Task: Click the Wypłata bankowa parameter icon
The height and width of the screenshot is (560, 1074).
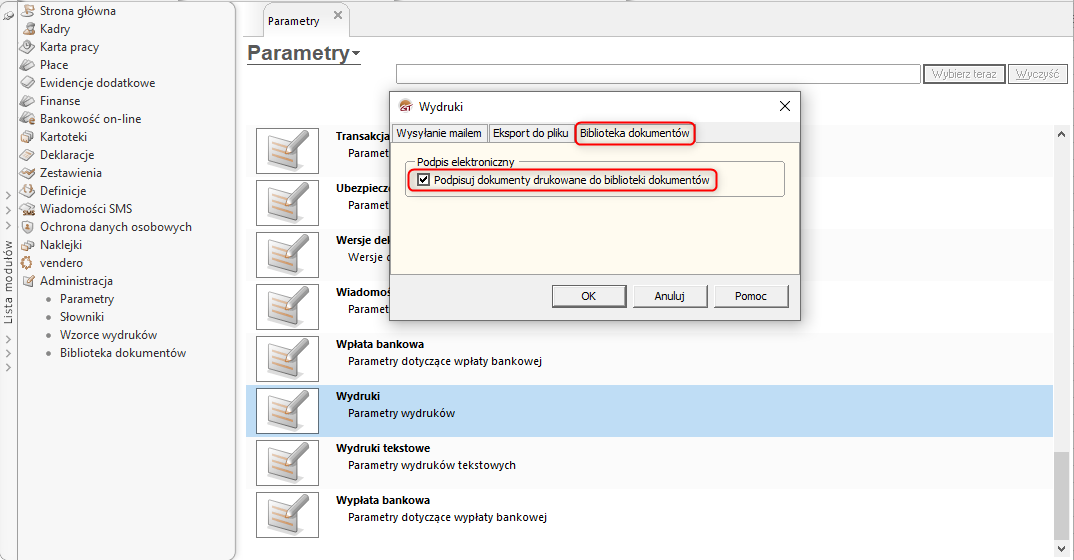Action: 287,515
